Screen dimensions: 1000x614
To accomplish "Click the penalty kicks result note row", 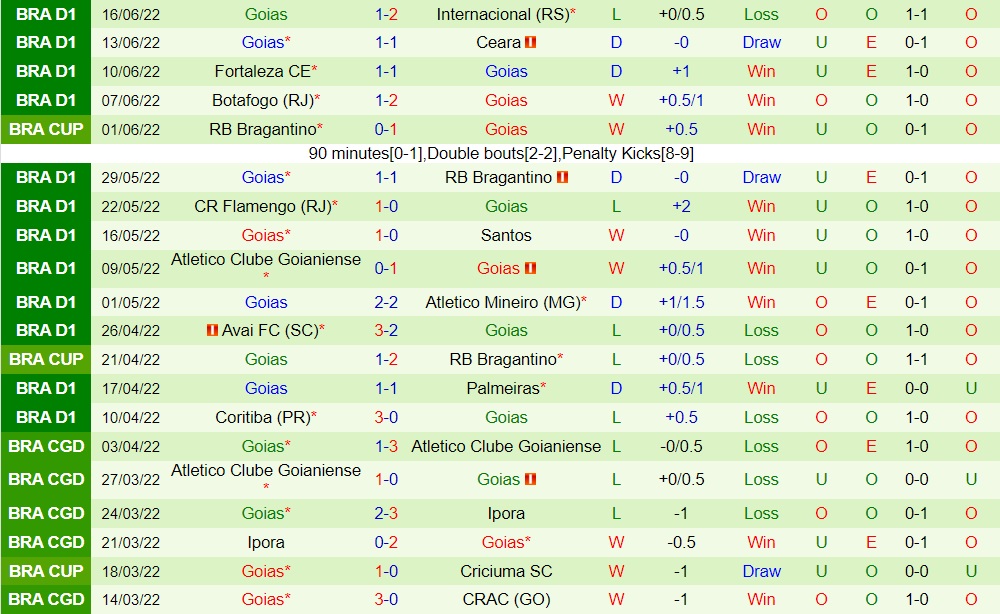I will [x=501, y=153].
